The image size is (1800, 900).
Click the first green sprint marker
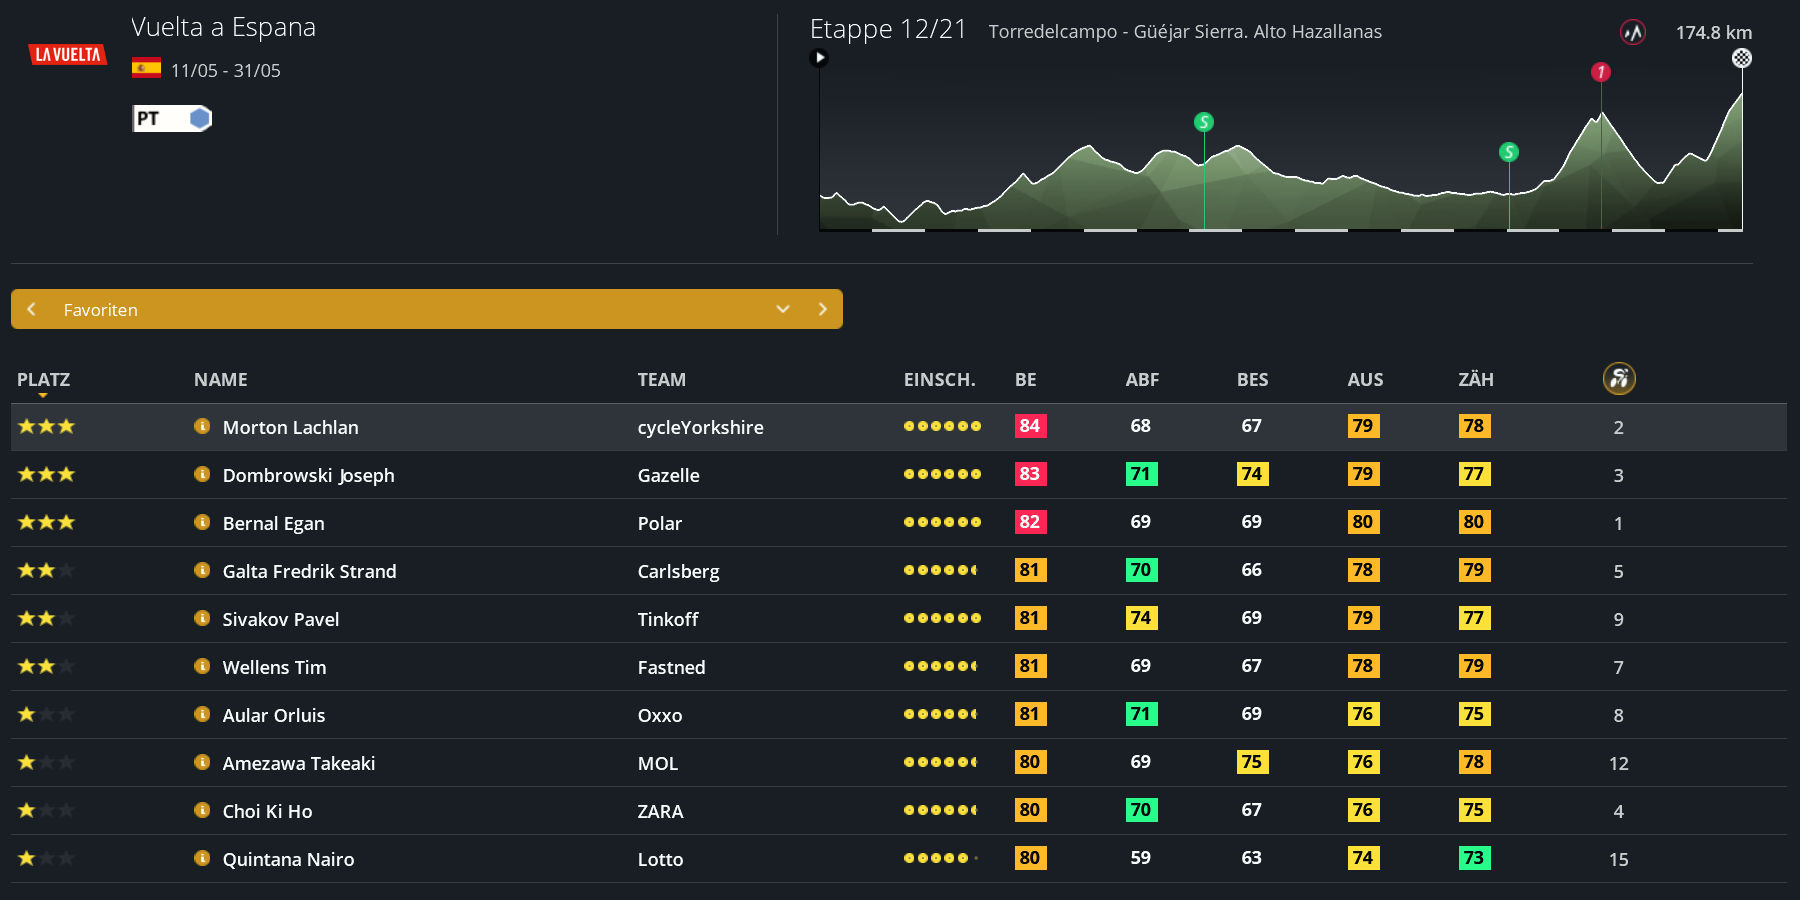pos(1203,122)
